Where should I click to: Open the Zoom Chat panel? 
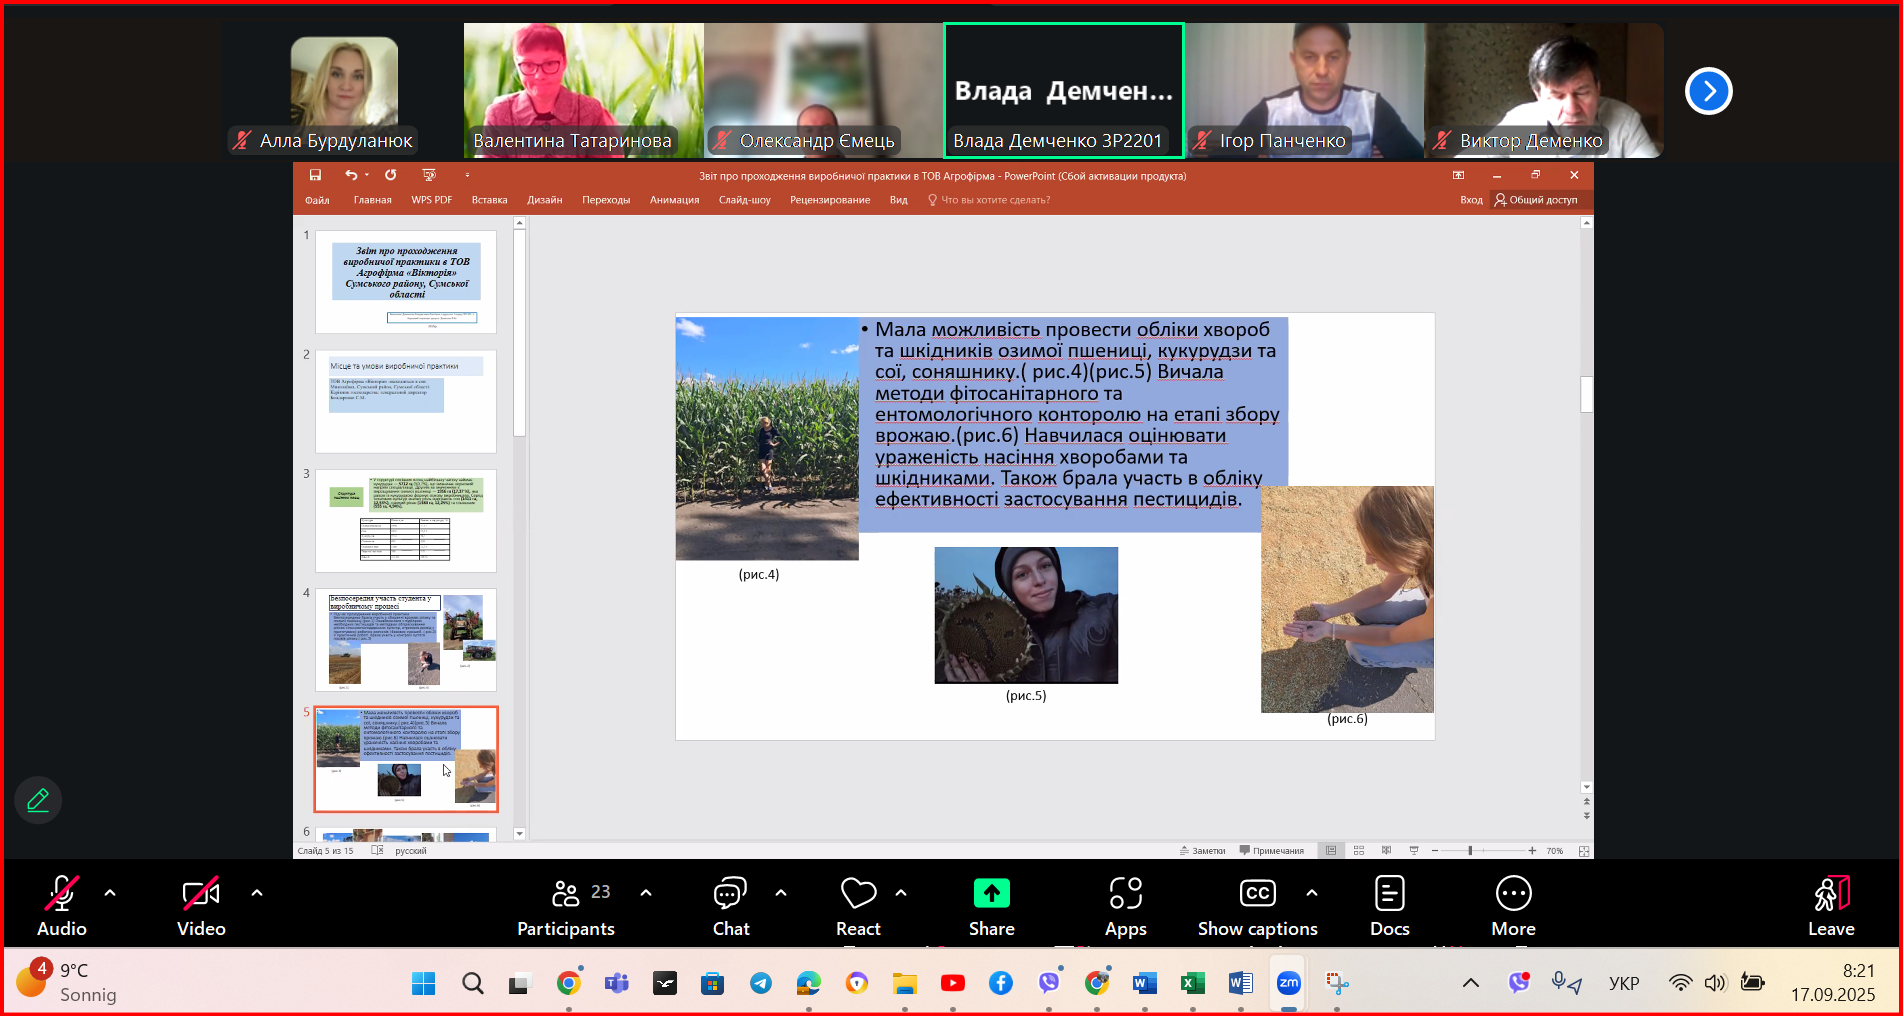(x=730, y=906)
